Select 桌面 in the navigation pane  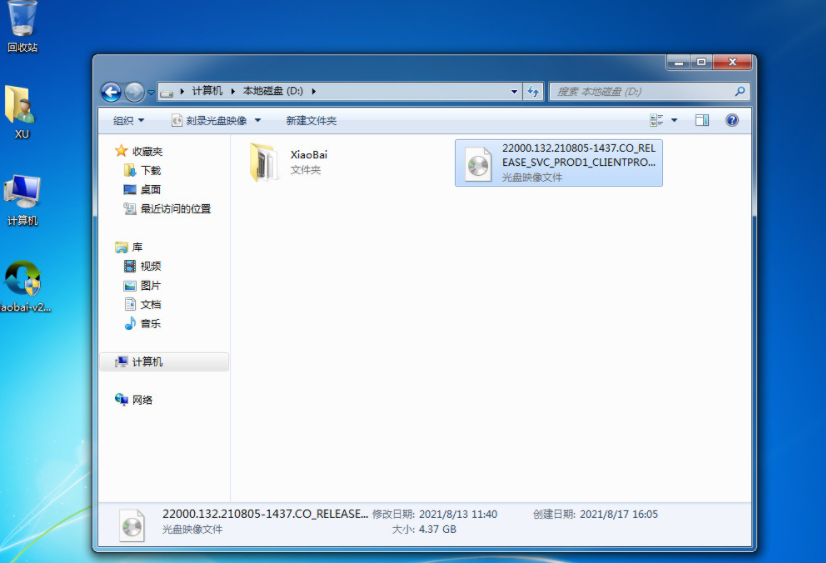[150, 189]
